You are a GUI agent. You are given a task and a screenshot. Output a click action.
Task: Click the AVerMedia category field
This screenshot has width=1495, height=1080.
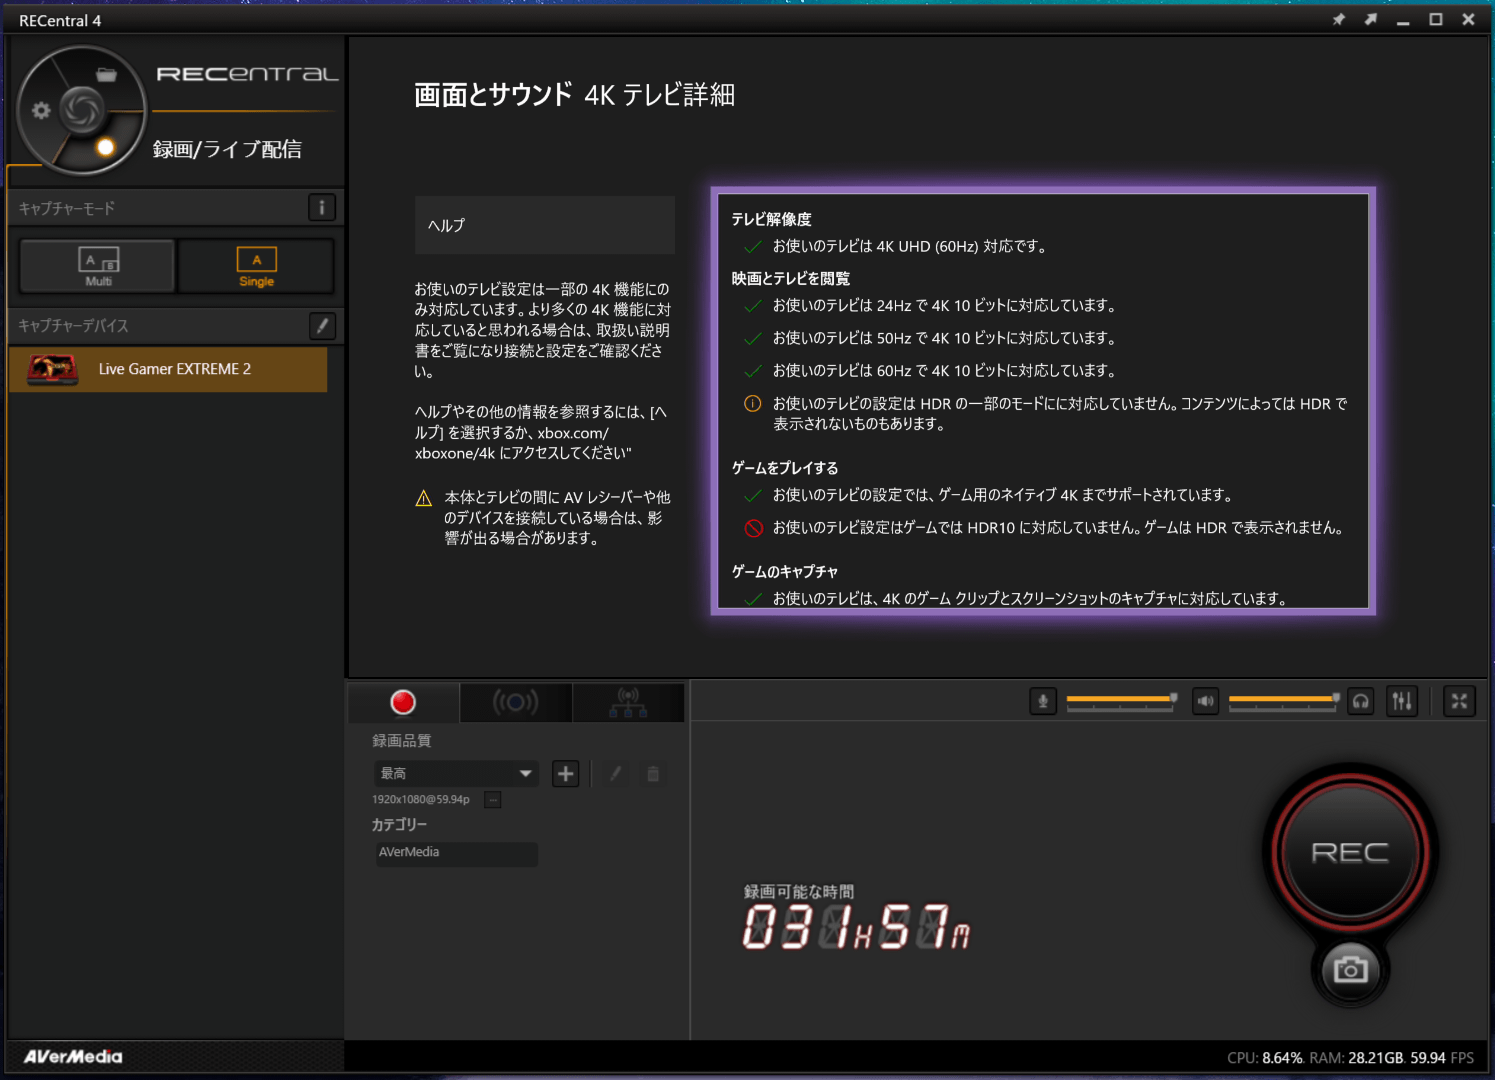456,853
